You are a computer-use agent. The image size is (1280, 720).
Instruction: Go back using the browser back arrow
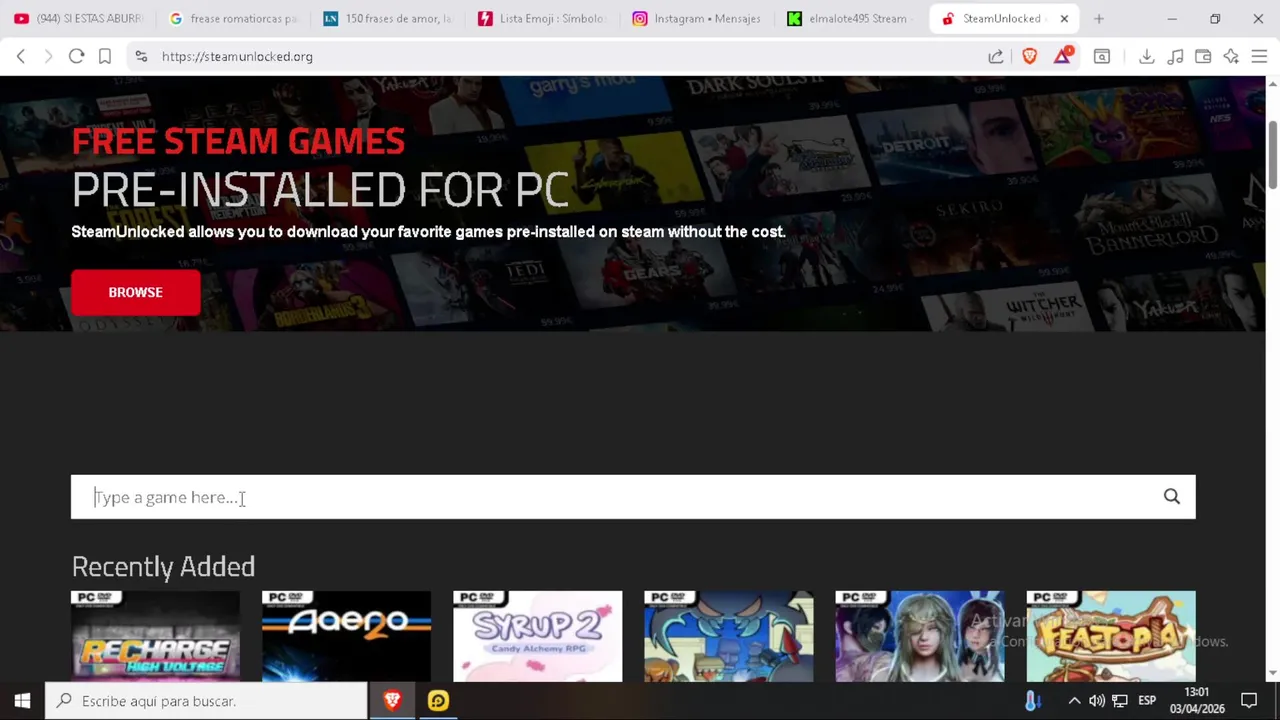click(21, 57)
